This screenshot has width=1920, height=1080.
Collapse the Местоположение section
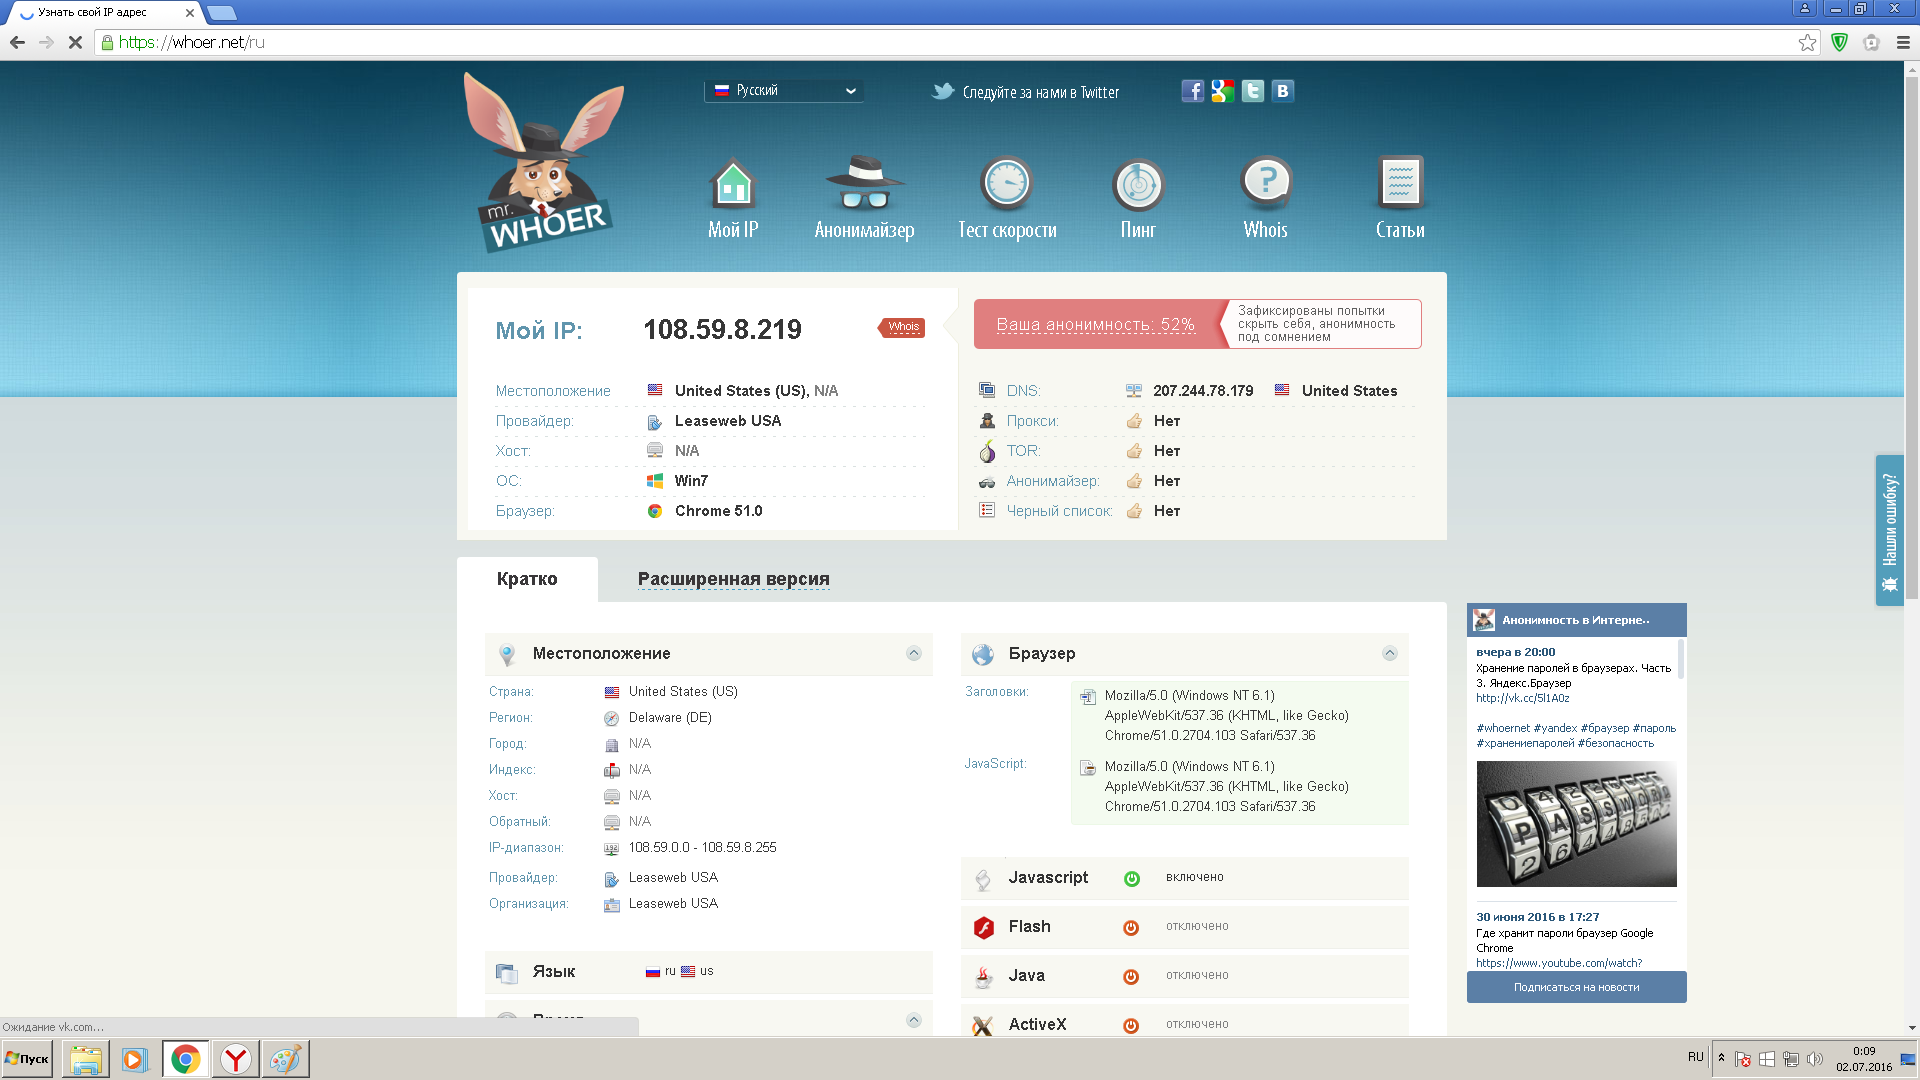point(913,653)
